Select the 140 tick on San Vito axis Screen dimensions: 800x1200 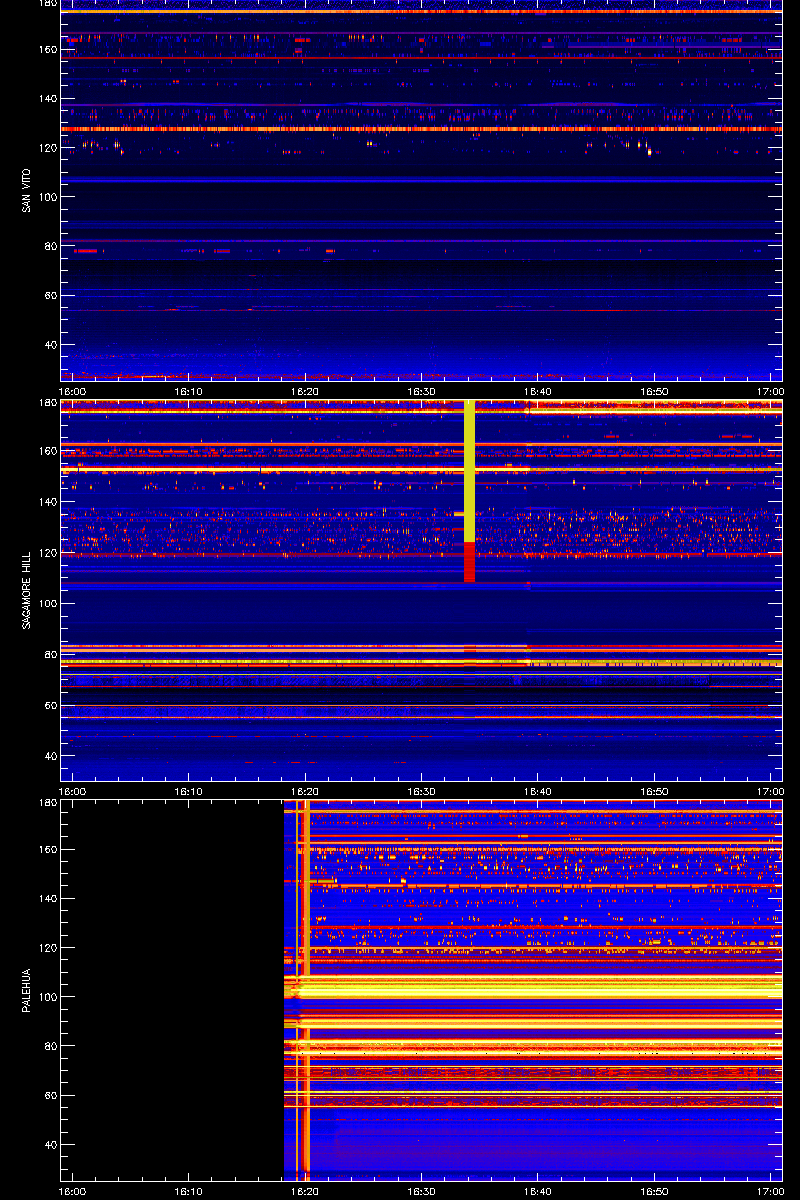tap(47, 99)
